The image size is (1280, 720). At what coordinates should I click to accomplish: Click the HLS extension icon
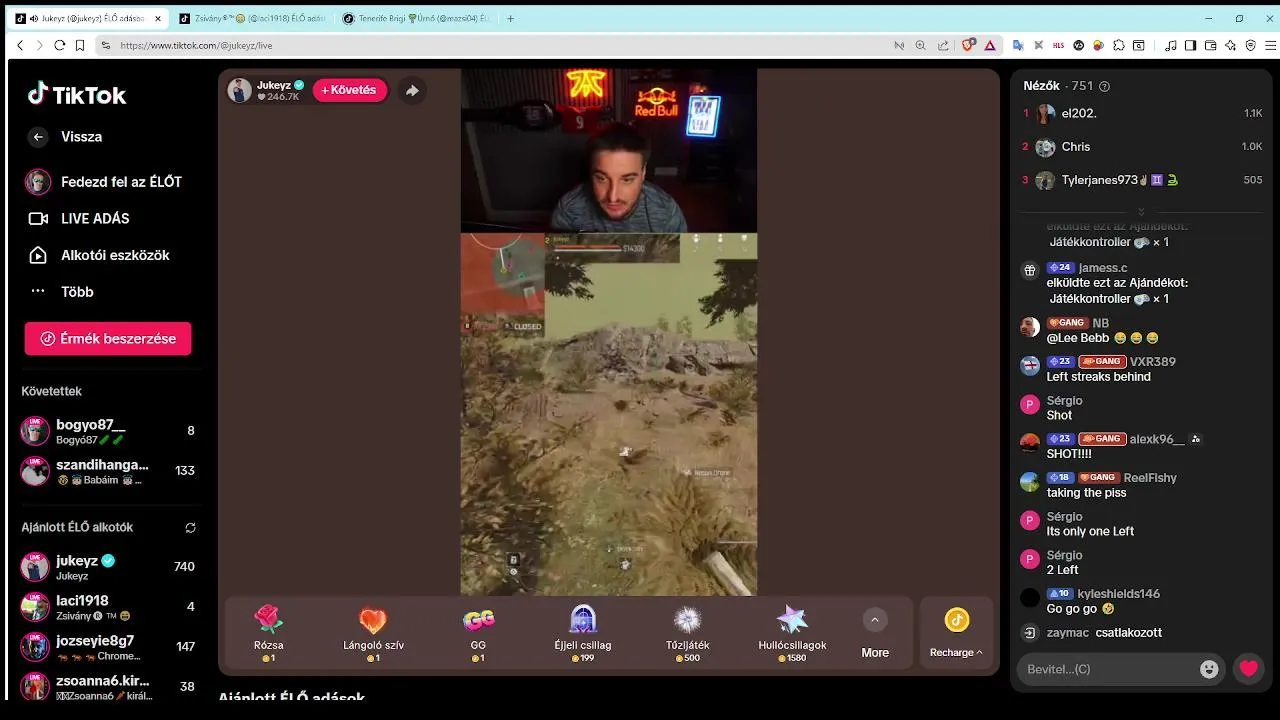coord(1058,45)
